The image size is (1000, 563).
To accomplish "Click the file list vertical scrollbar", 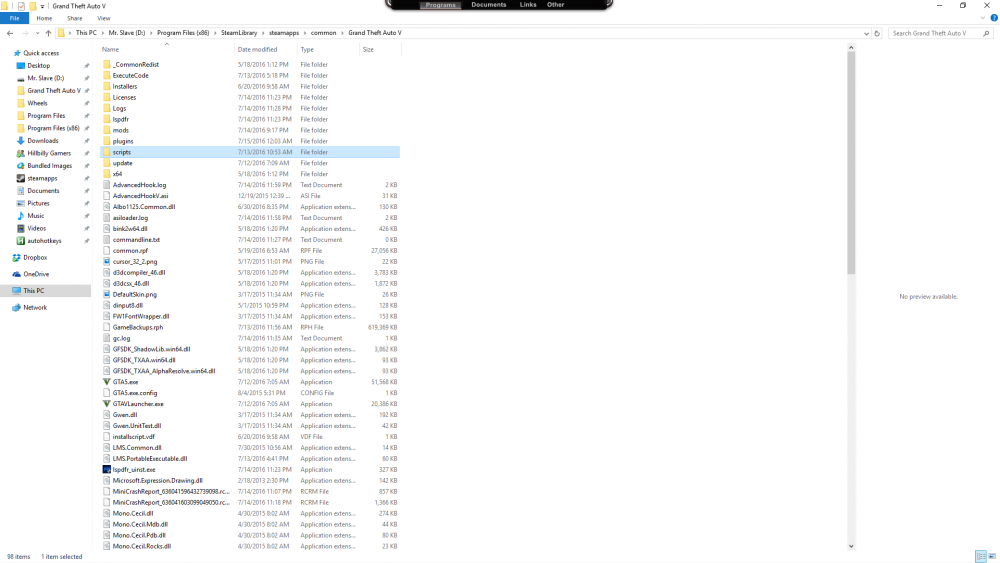I will [x=851, y=163].
